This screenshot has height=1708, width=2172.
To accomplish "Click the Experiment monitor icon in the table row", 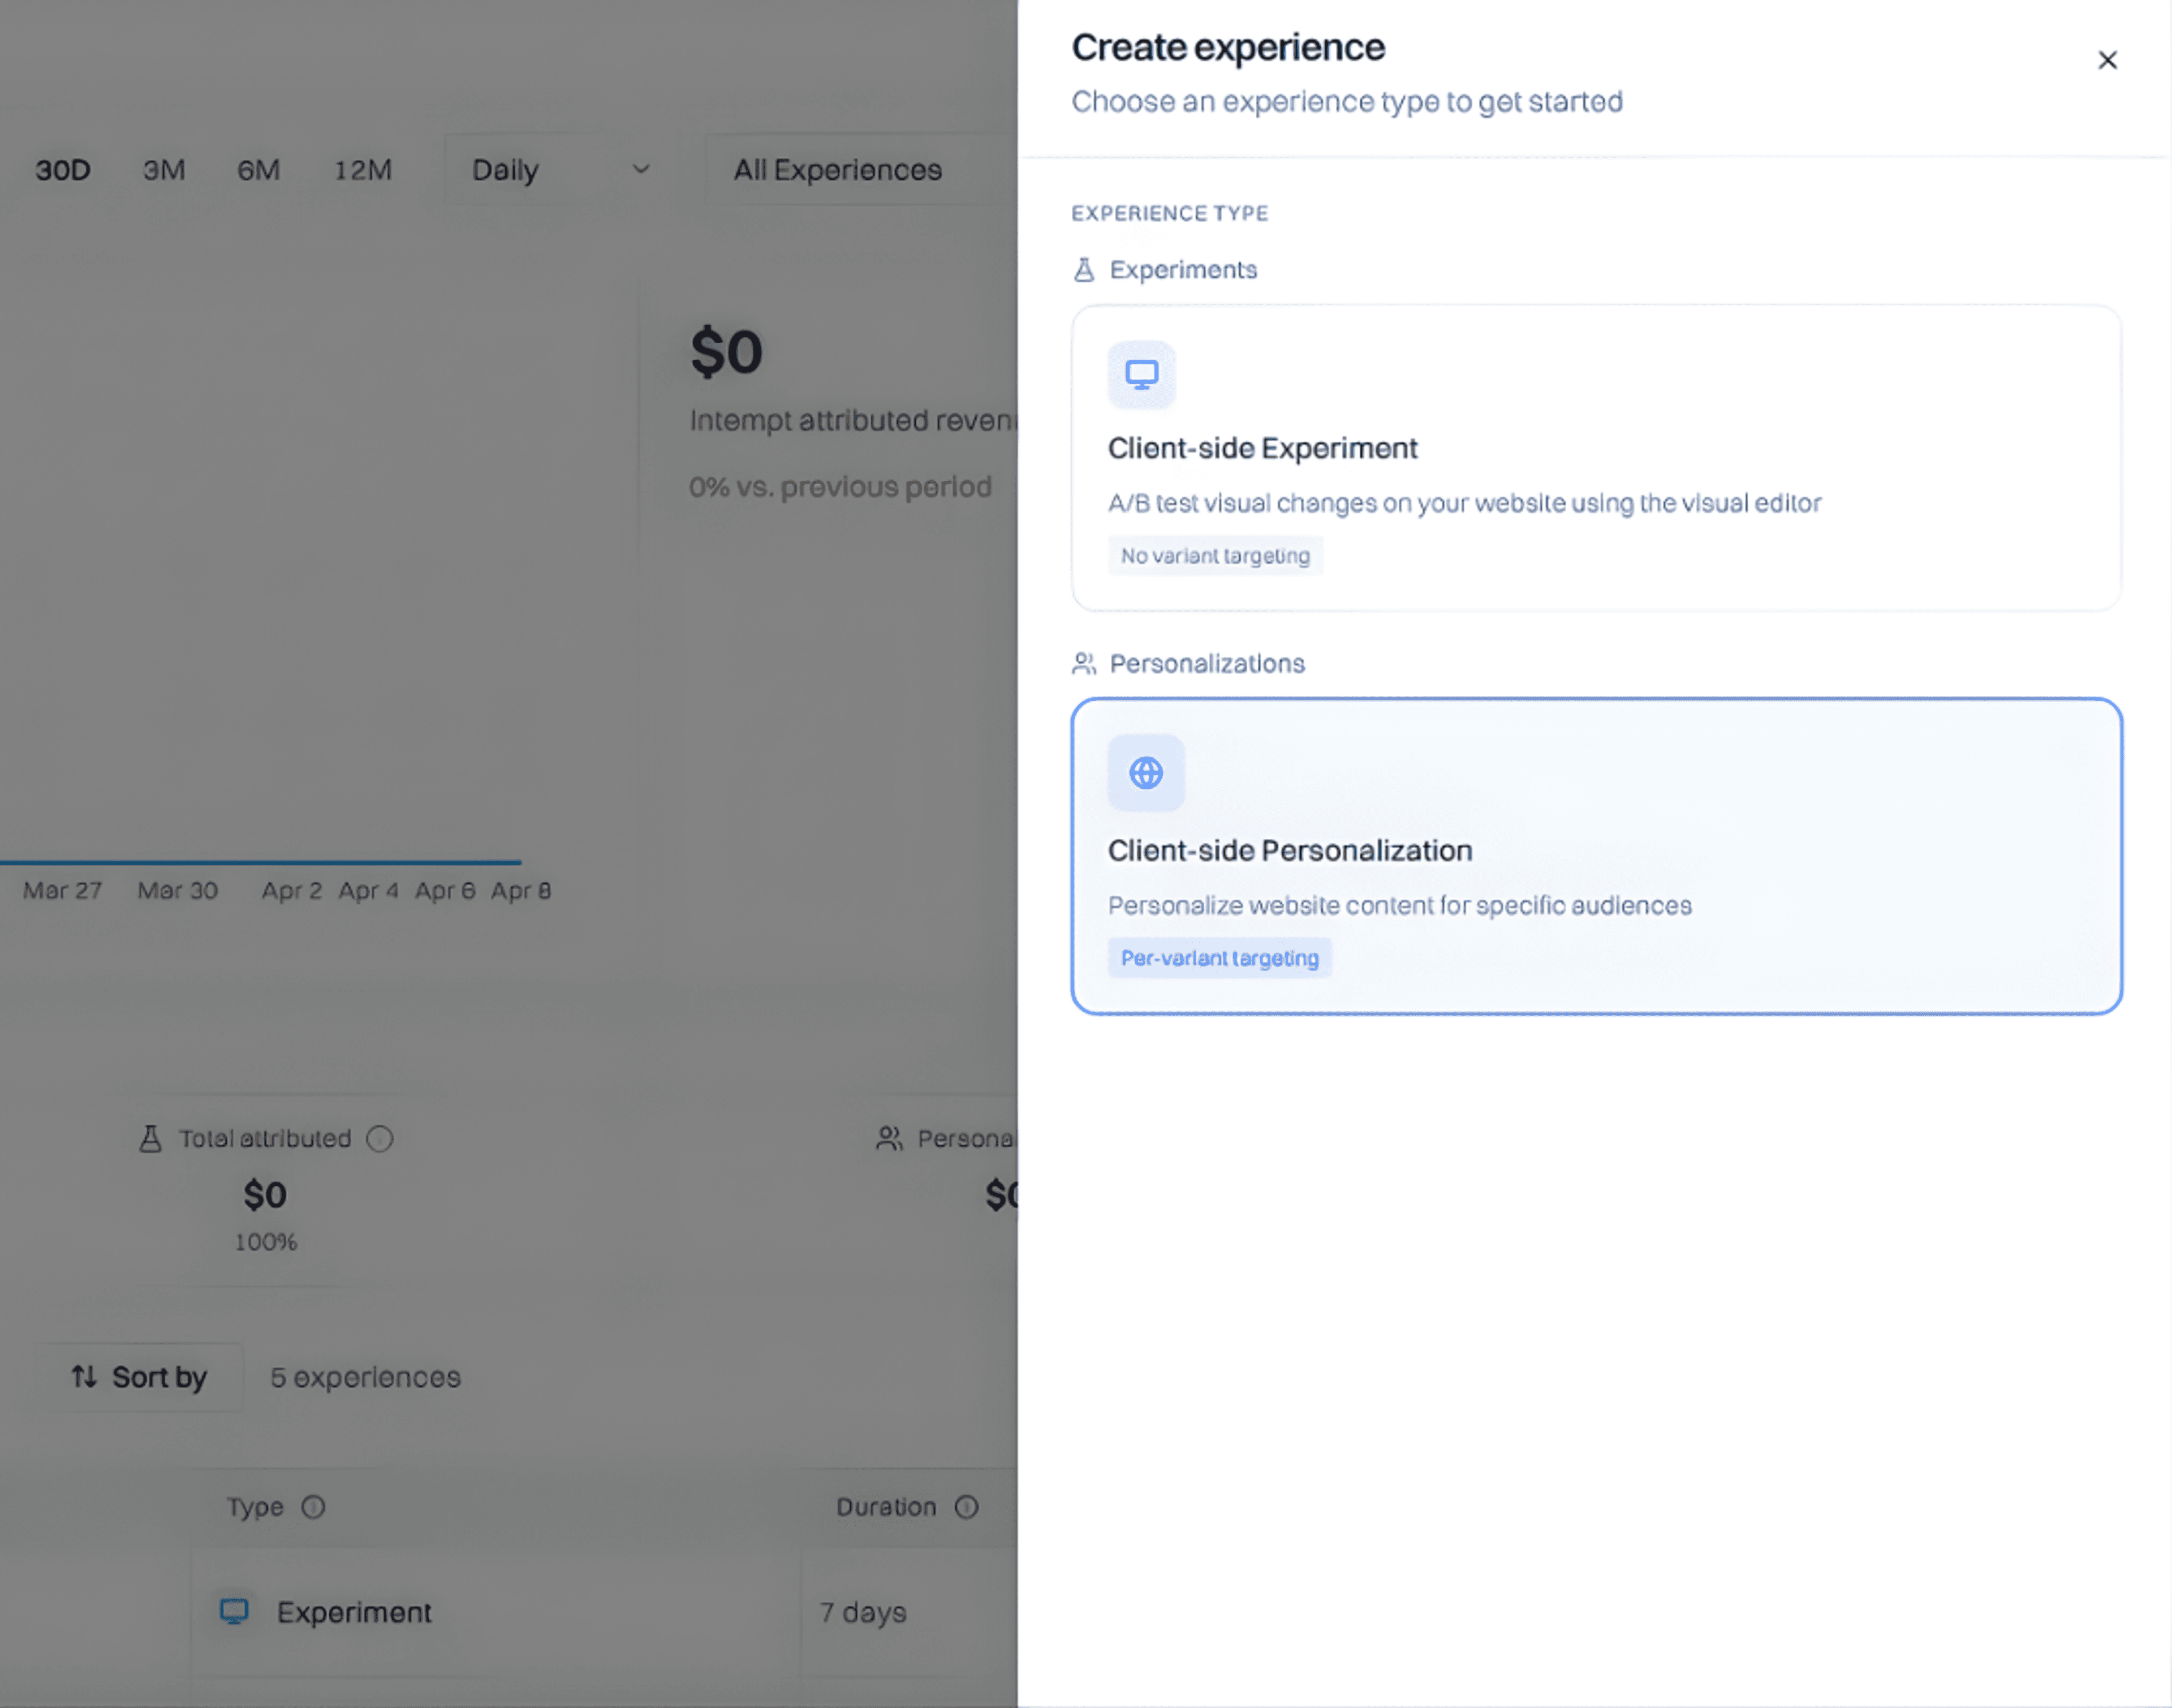I will (x=234, y=1611).
